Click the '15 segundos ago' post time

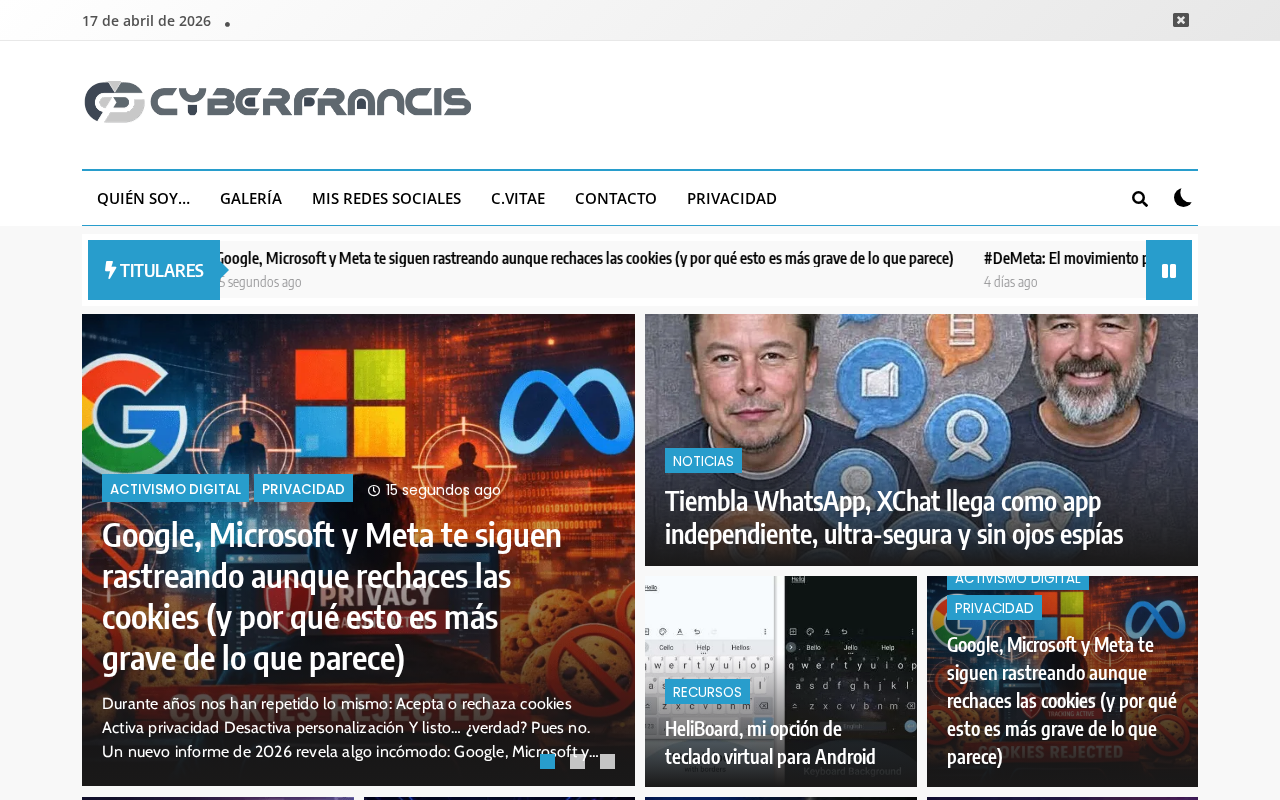[x=434, y=489]
